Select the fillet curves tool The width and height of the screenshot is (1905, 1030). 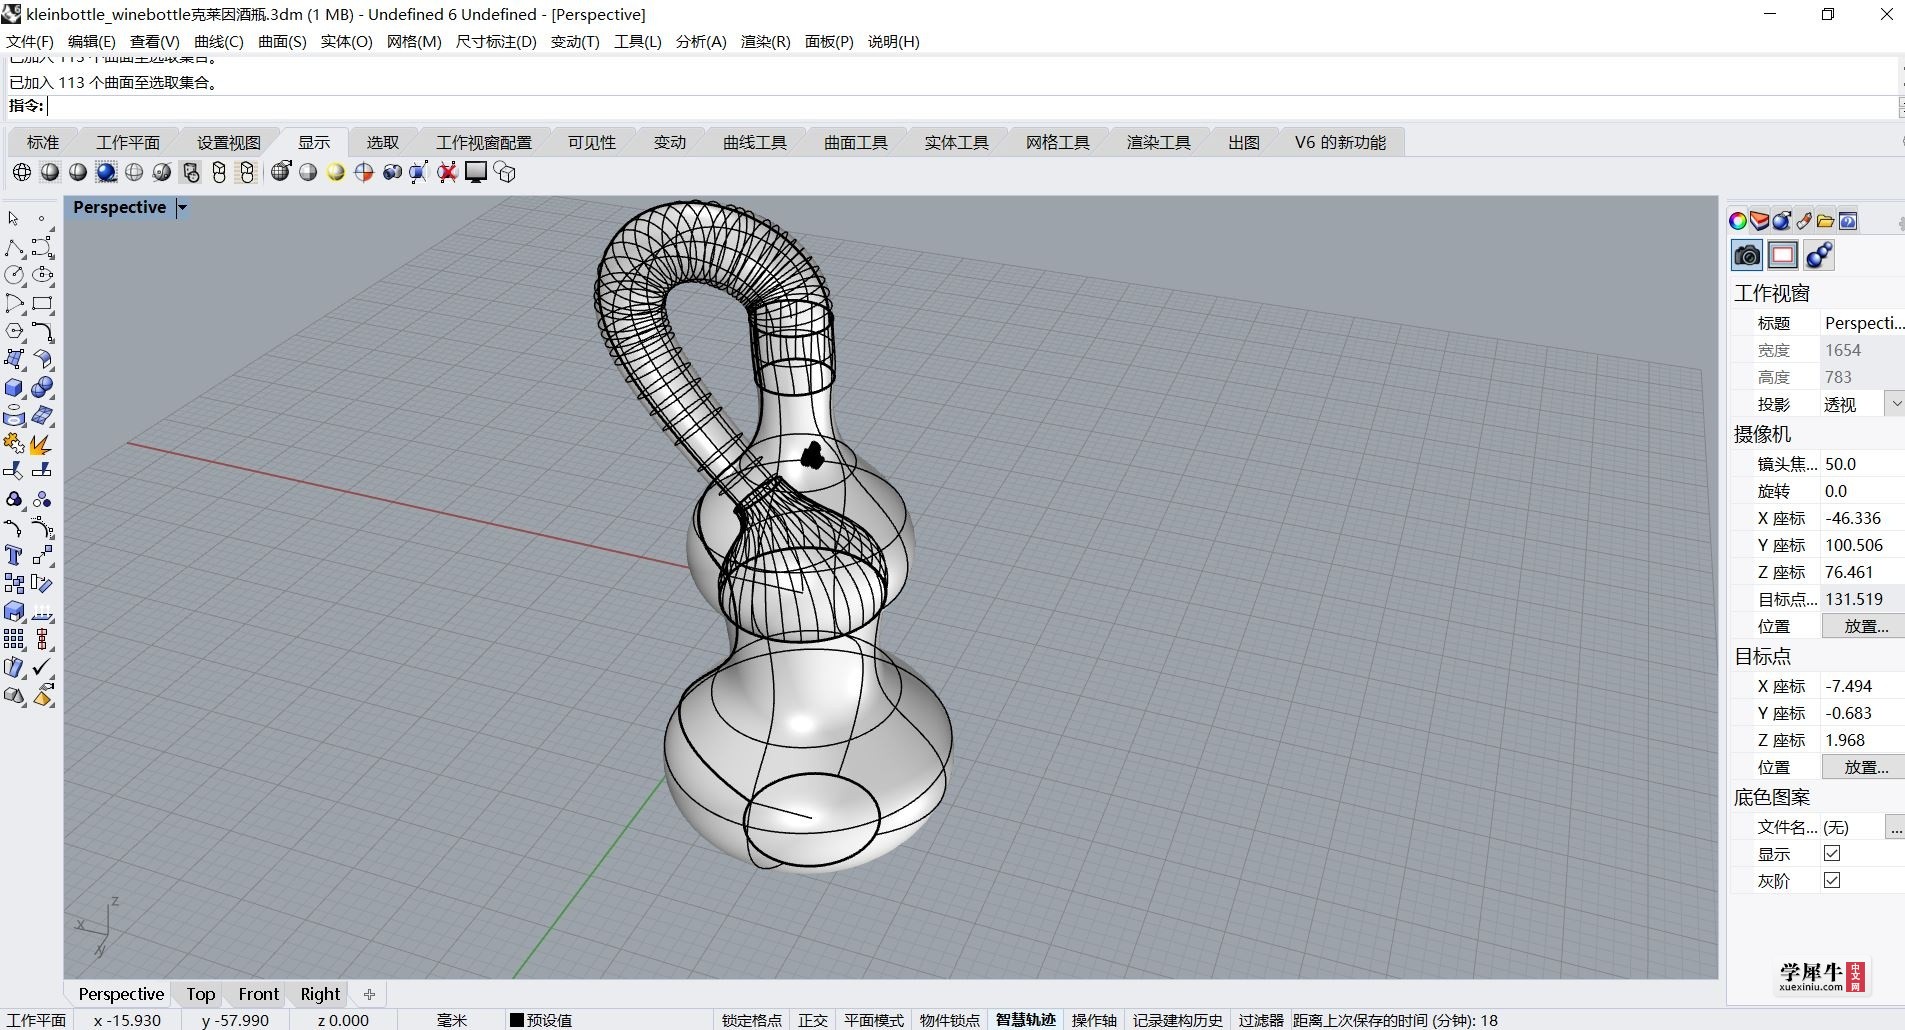pyautogui.click(x=42, y=331)
